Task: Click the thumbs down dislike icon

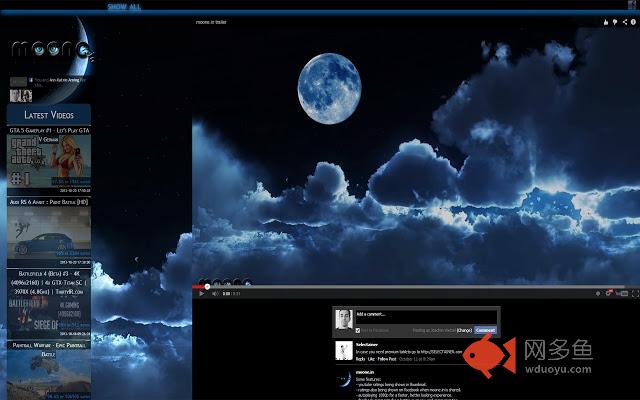Action: click(x=614, y=21)
